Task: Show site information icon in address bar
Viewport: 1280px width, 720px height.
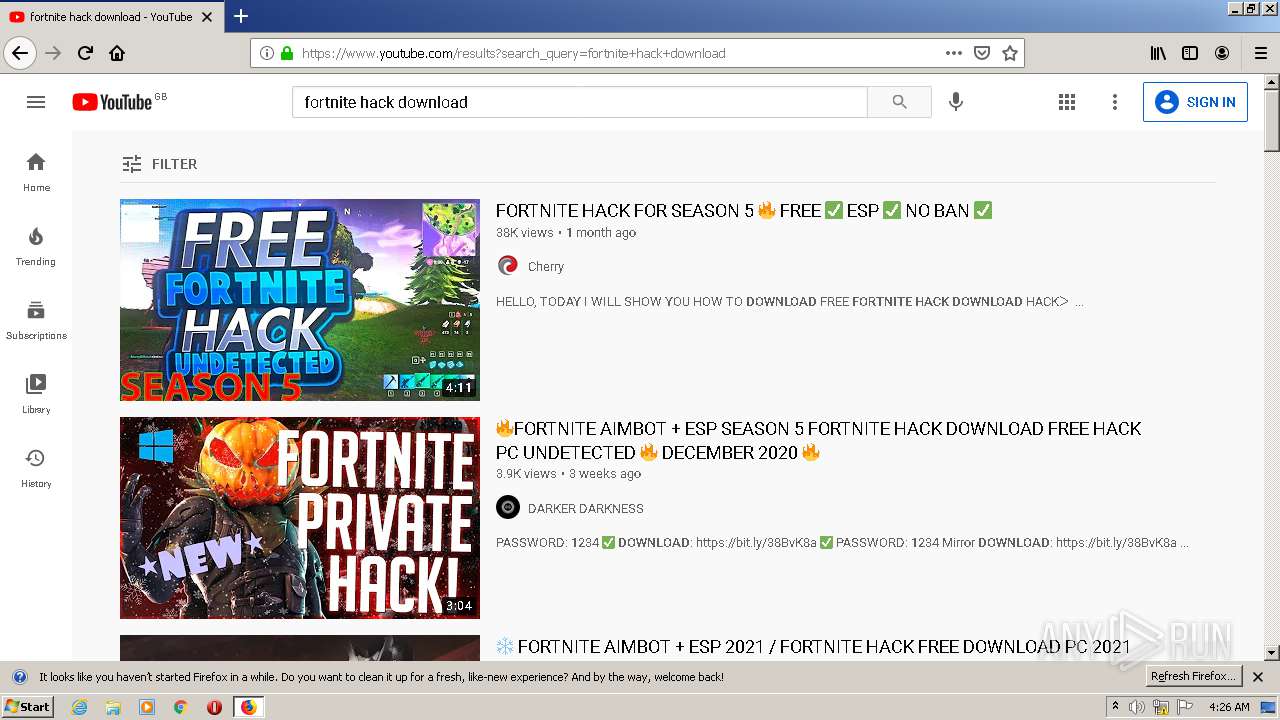Action: coord(266,53)
